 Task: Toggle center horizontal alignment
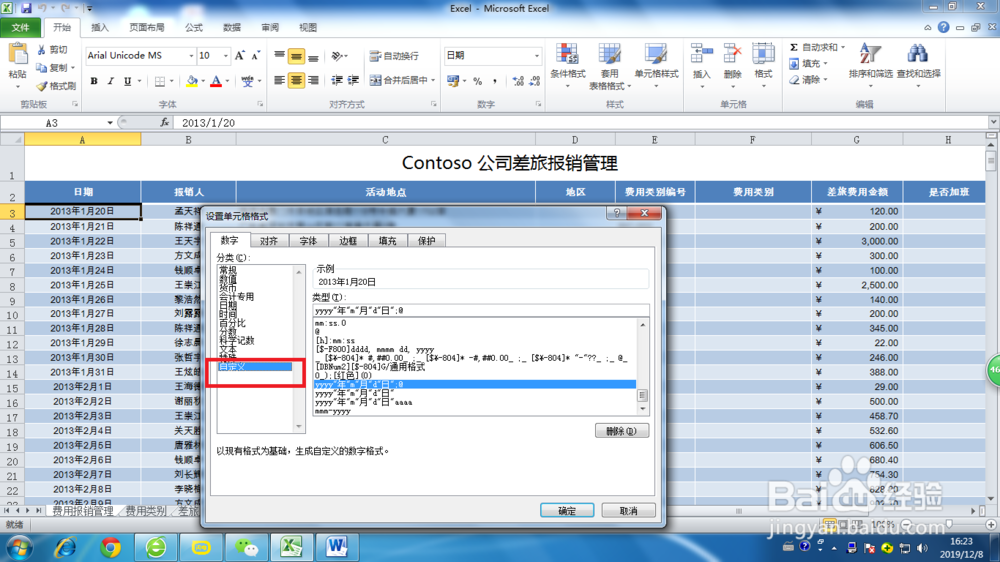click(296, 80)
